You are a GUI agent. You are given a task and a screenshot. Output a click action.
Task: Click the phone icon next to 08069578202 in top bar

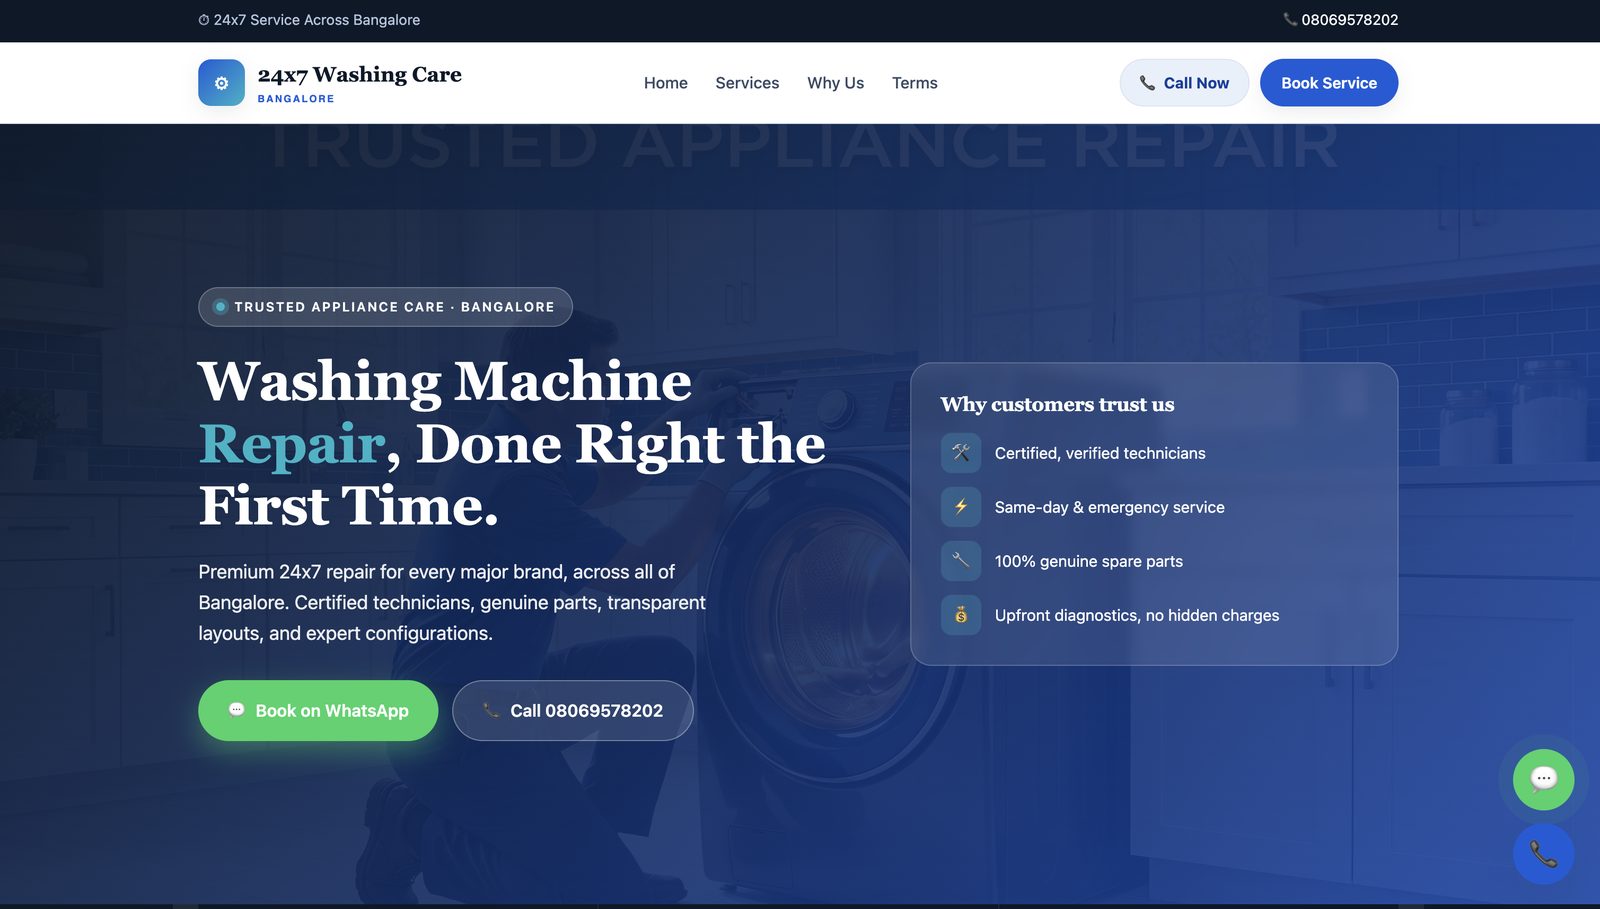pyautogui.click(x=1290, y=19)
